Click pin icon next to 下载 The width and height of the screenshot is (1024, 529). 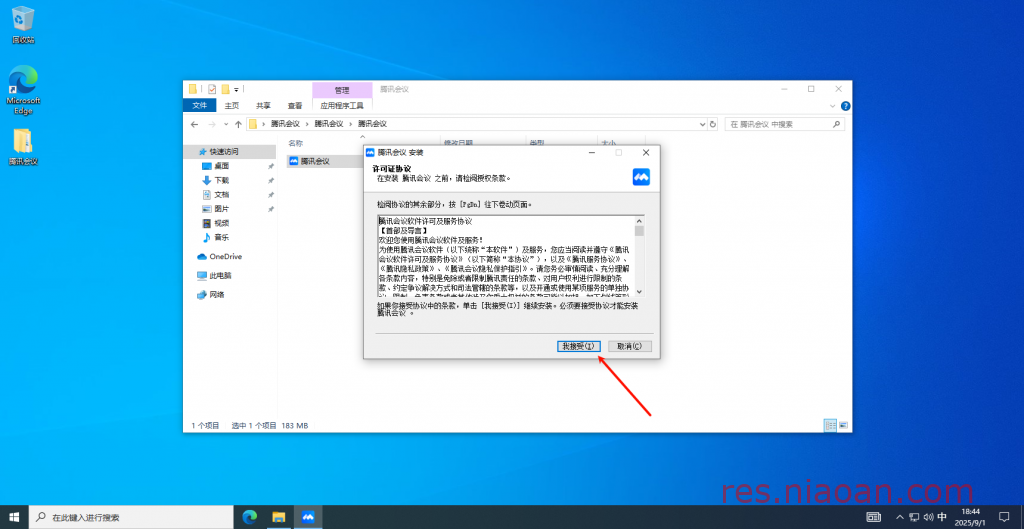pyautogui.click(x=270, y=181)
